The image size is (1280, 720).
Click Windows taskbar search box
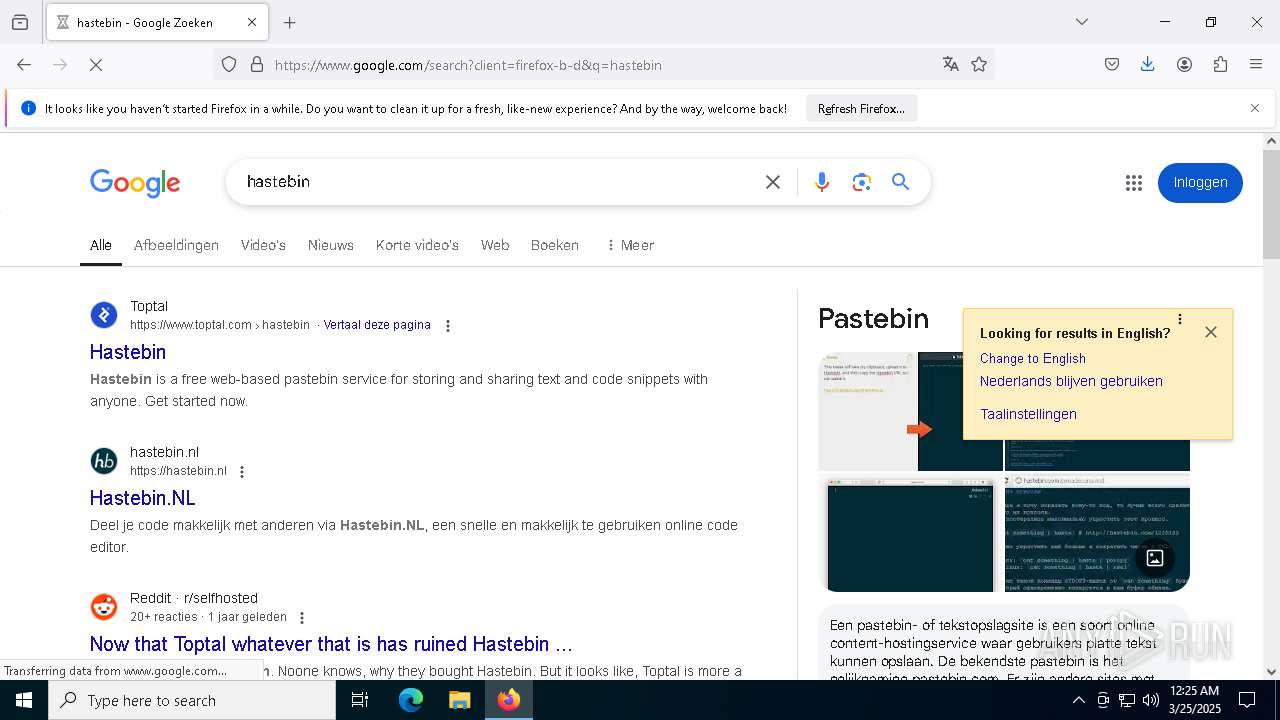(x=192, y=700)
